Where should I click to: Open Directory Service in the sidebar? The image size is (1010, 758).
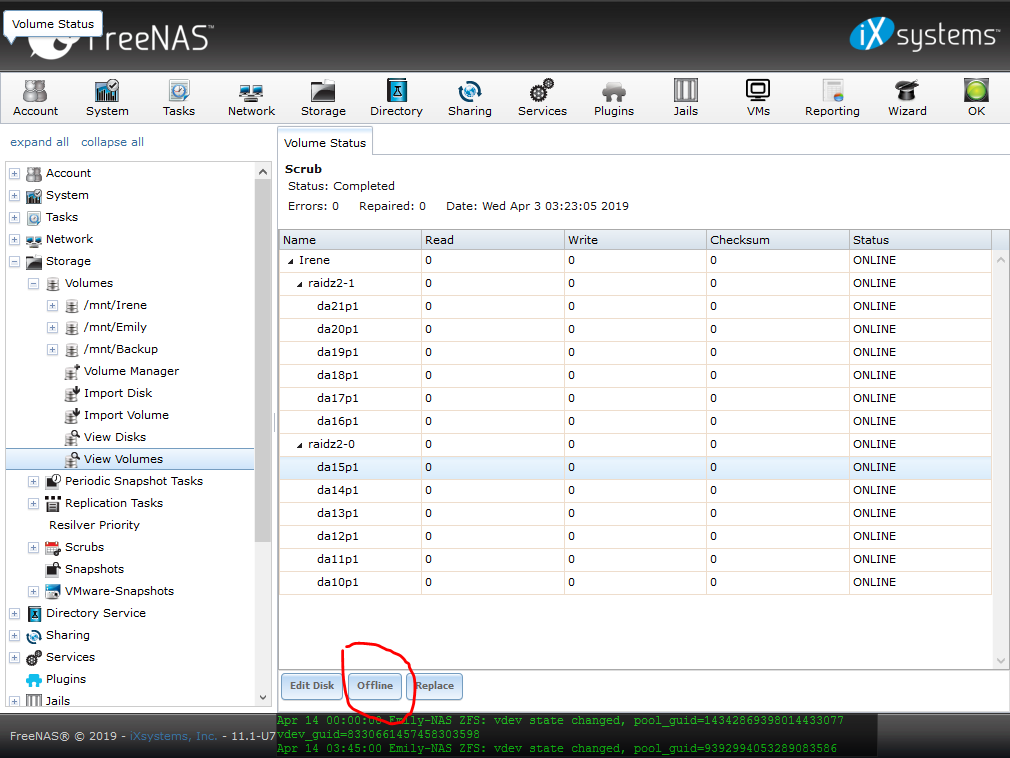coord(96,613)
